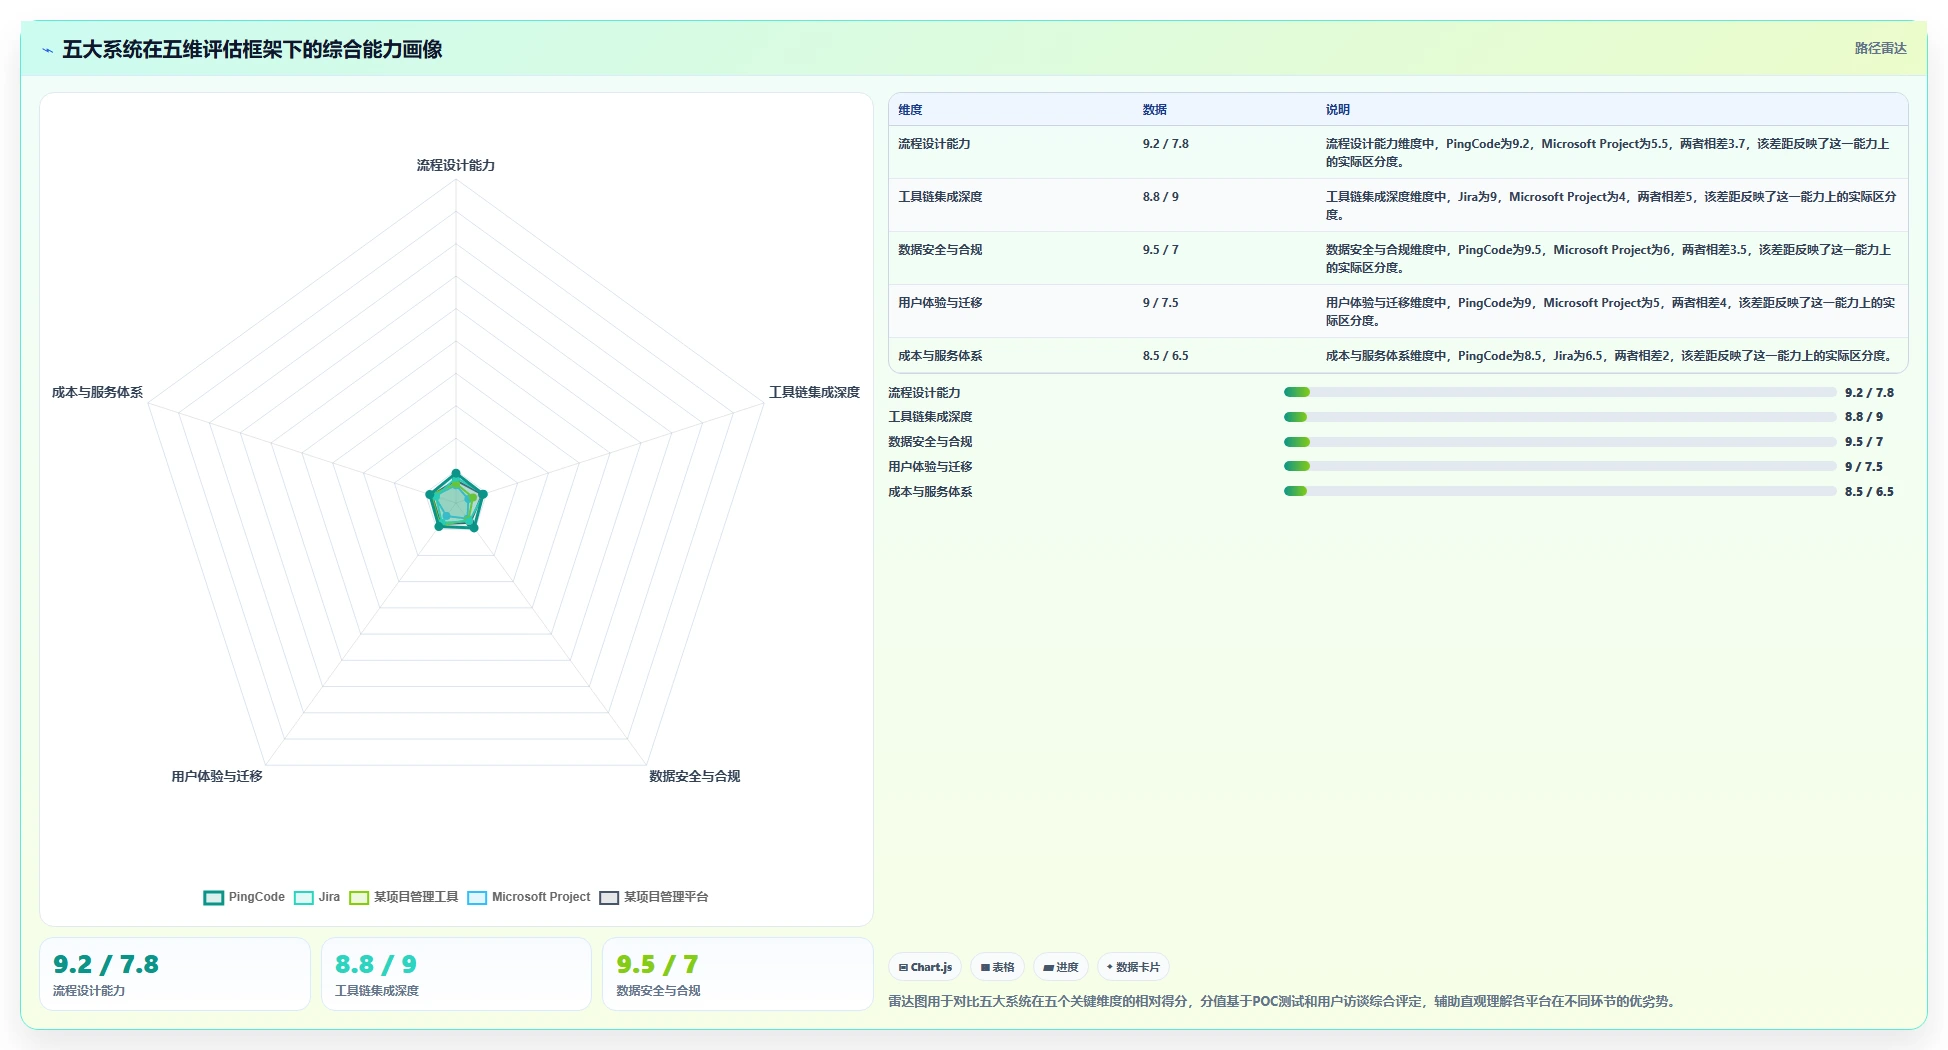Viewport: 1948px width, 1050px height.
Task: Click the radar axis label 成本与服务体系
Action: tap(98, 392)
